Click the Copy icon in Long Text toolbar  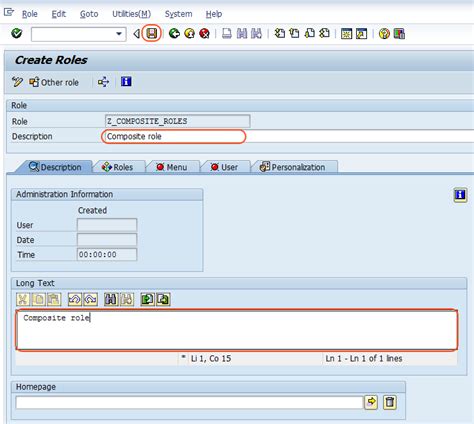point(39,299)
